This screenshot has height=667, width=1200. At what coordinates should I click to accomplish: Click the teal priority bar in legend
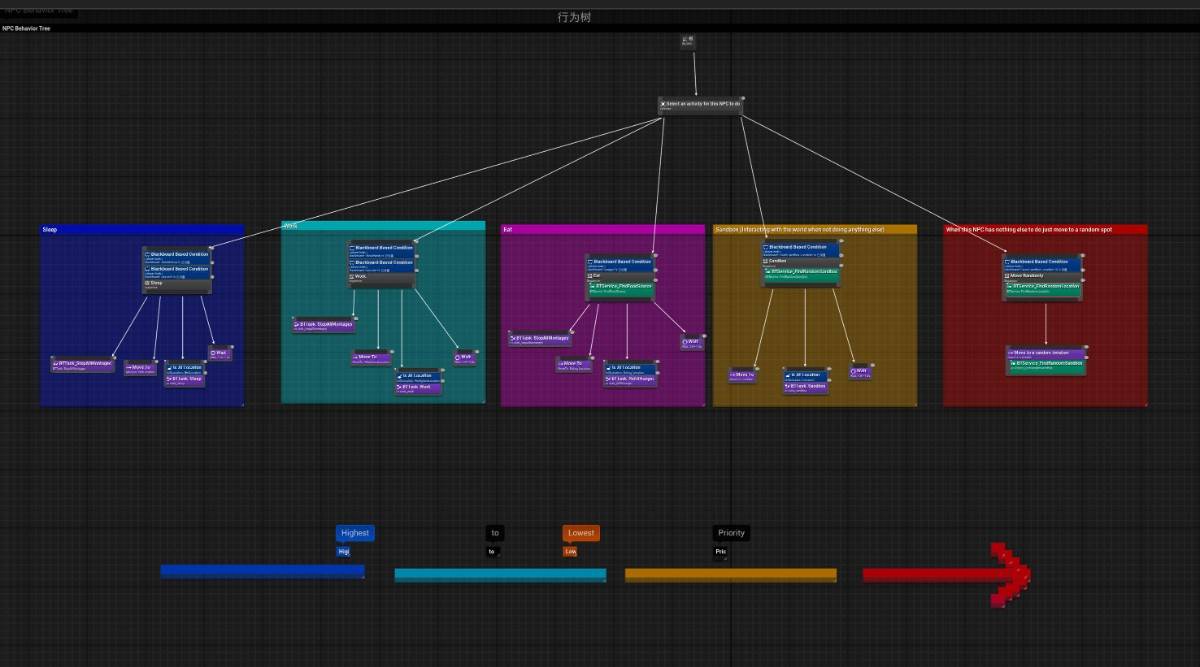pyautogui.click(x=499, y=575)
